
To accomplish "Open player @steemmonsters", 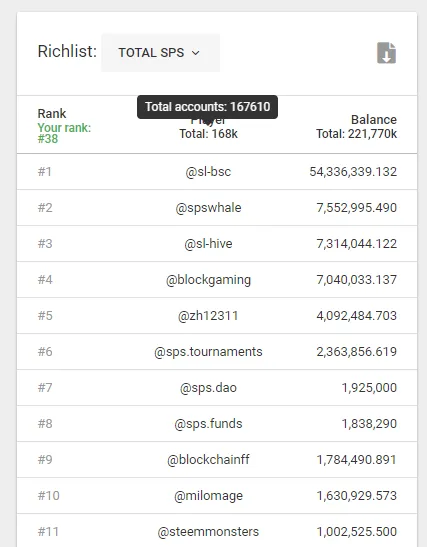I will pos(208,532).
